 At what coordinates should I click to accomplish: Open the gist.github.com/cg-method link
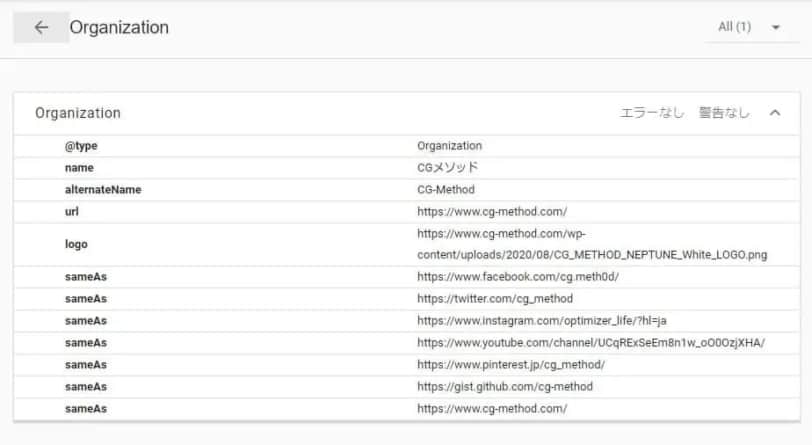[505, 386]
